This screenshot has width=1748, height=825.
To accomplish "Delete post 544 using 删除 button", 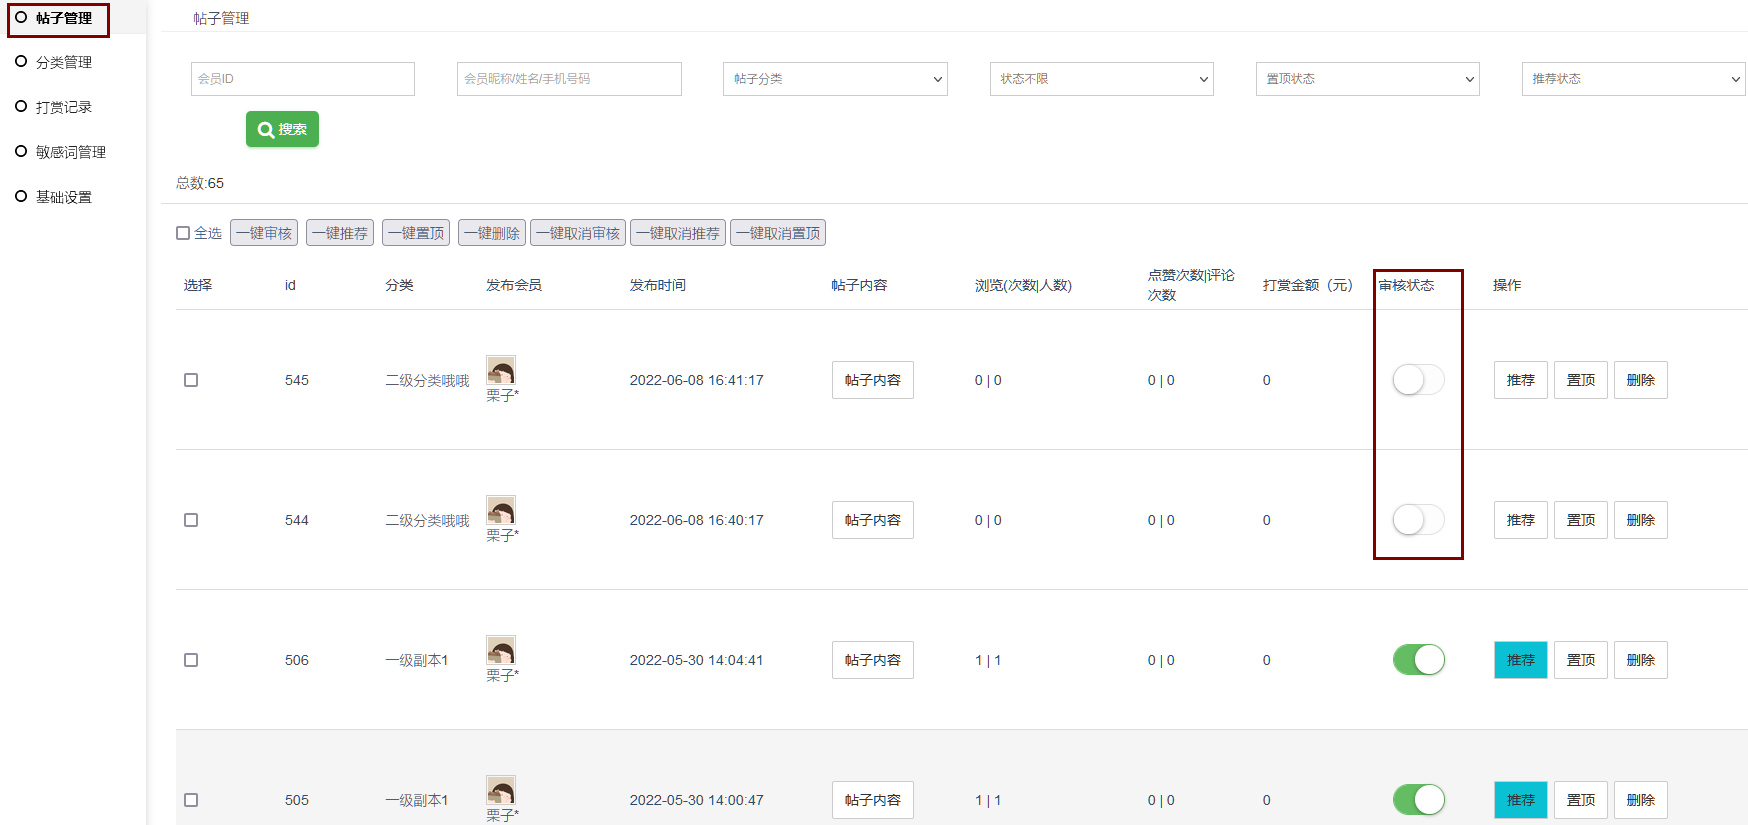I will [x=1640, y=520].
